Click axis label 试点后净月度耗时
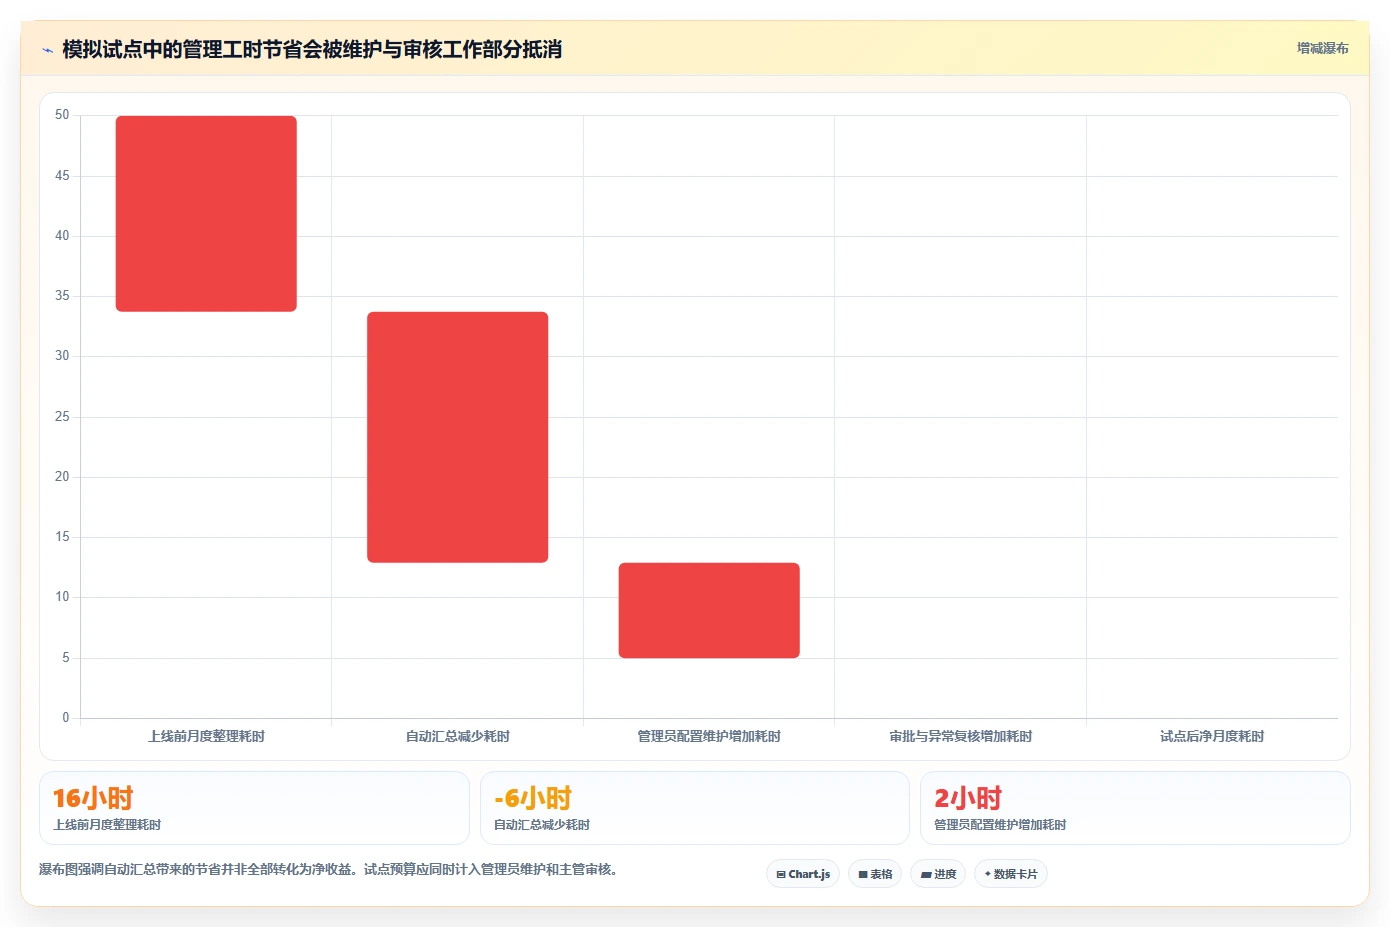 (x=1212, y=736)
